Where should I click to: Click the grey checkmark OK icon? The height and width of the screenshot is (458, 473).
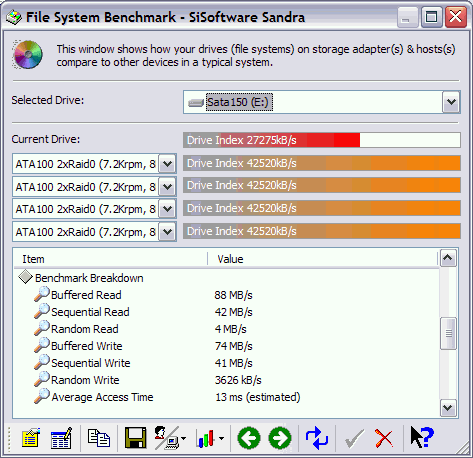tap(354, 439)
